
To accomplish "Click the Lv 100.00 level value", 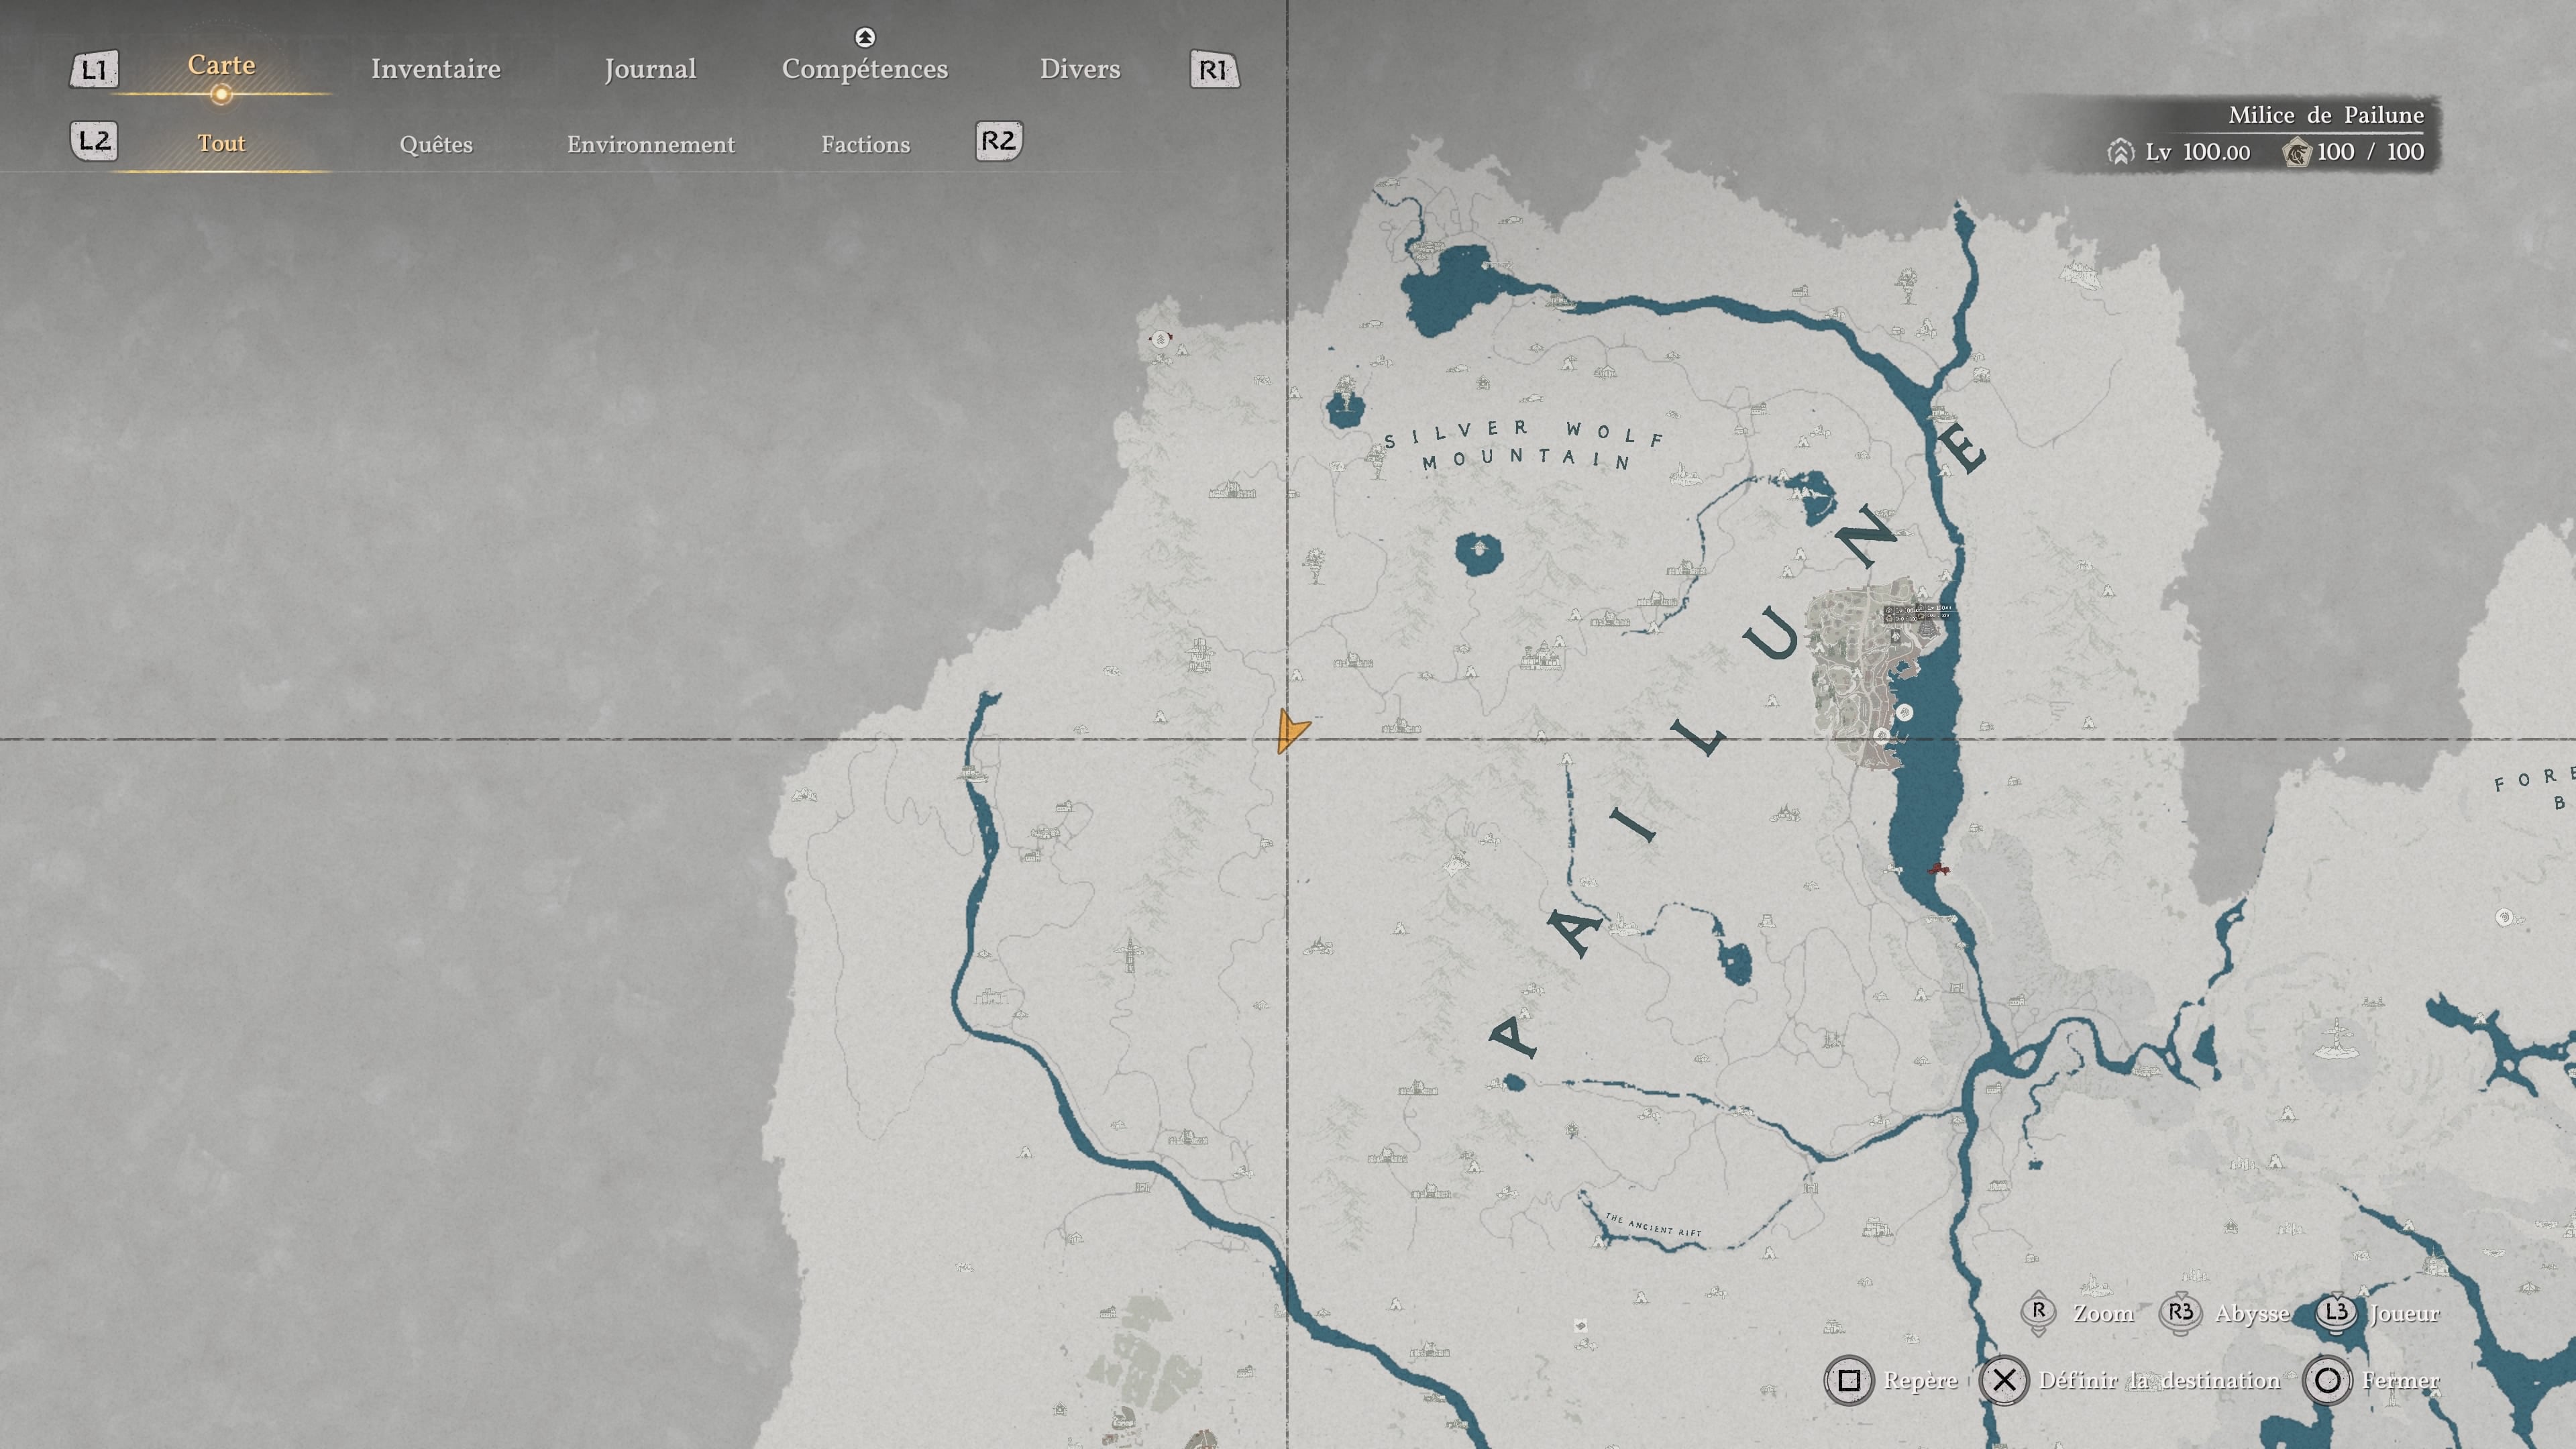I will click(2198, 152).
